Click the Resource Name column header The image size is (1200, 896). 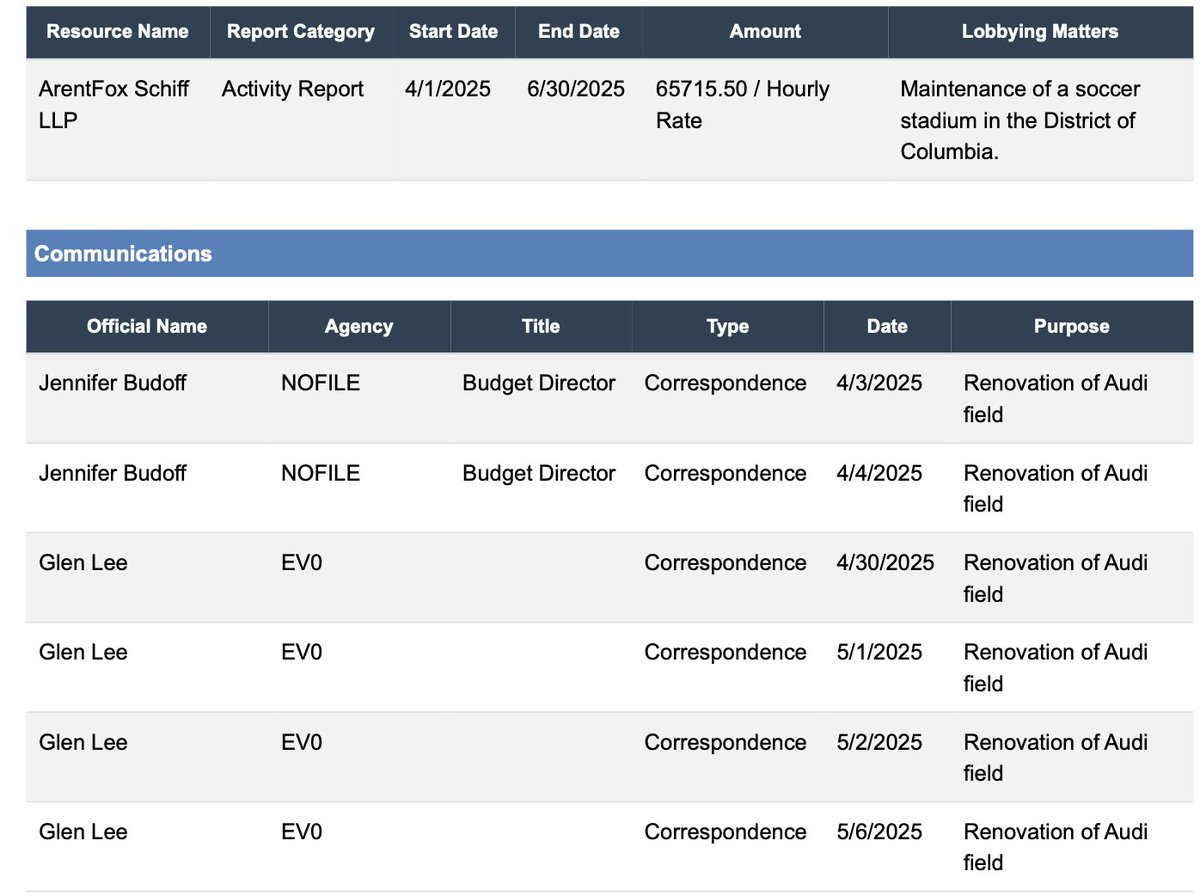(x=118, y=31)
